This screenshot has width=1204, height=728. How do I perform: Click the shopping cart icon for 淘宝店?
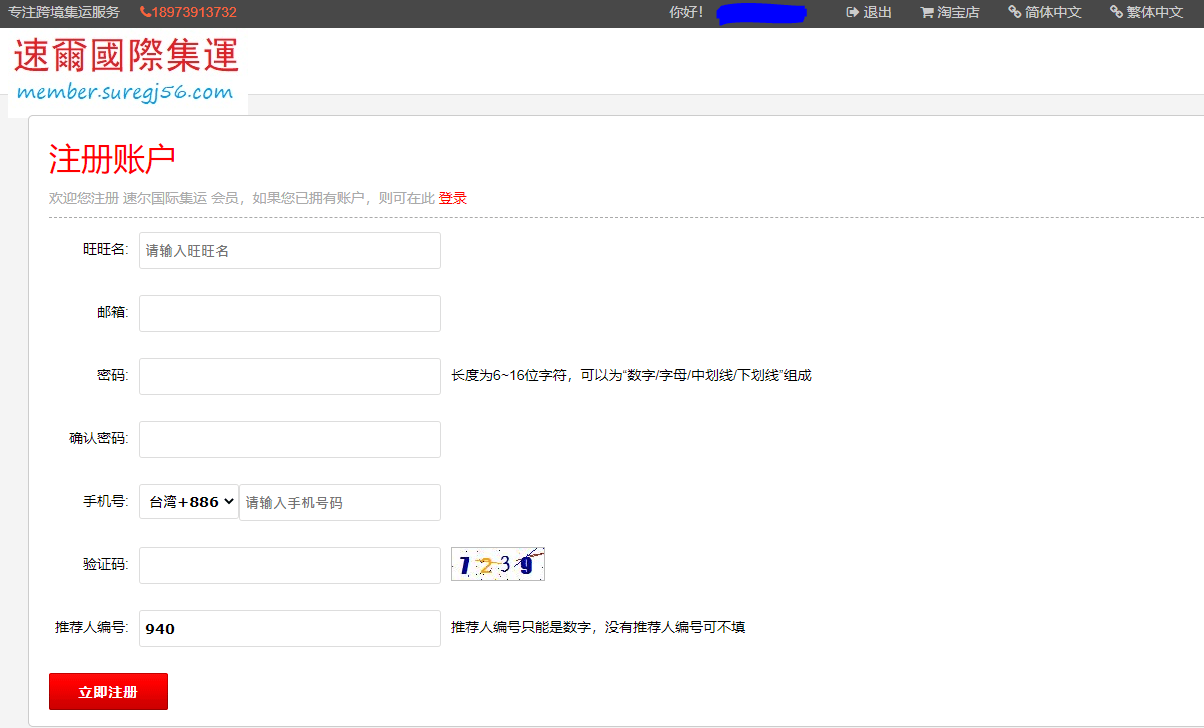tap(927, 13)
